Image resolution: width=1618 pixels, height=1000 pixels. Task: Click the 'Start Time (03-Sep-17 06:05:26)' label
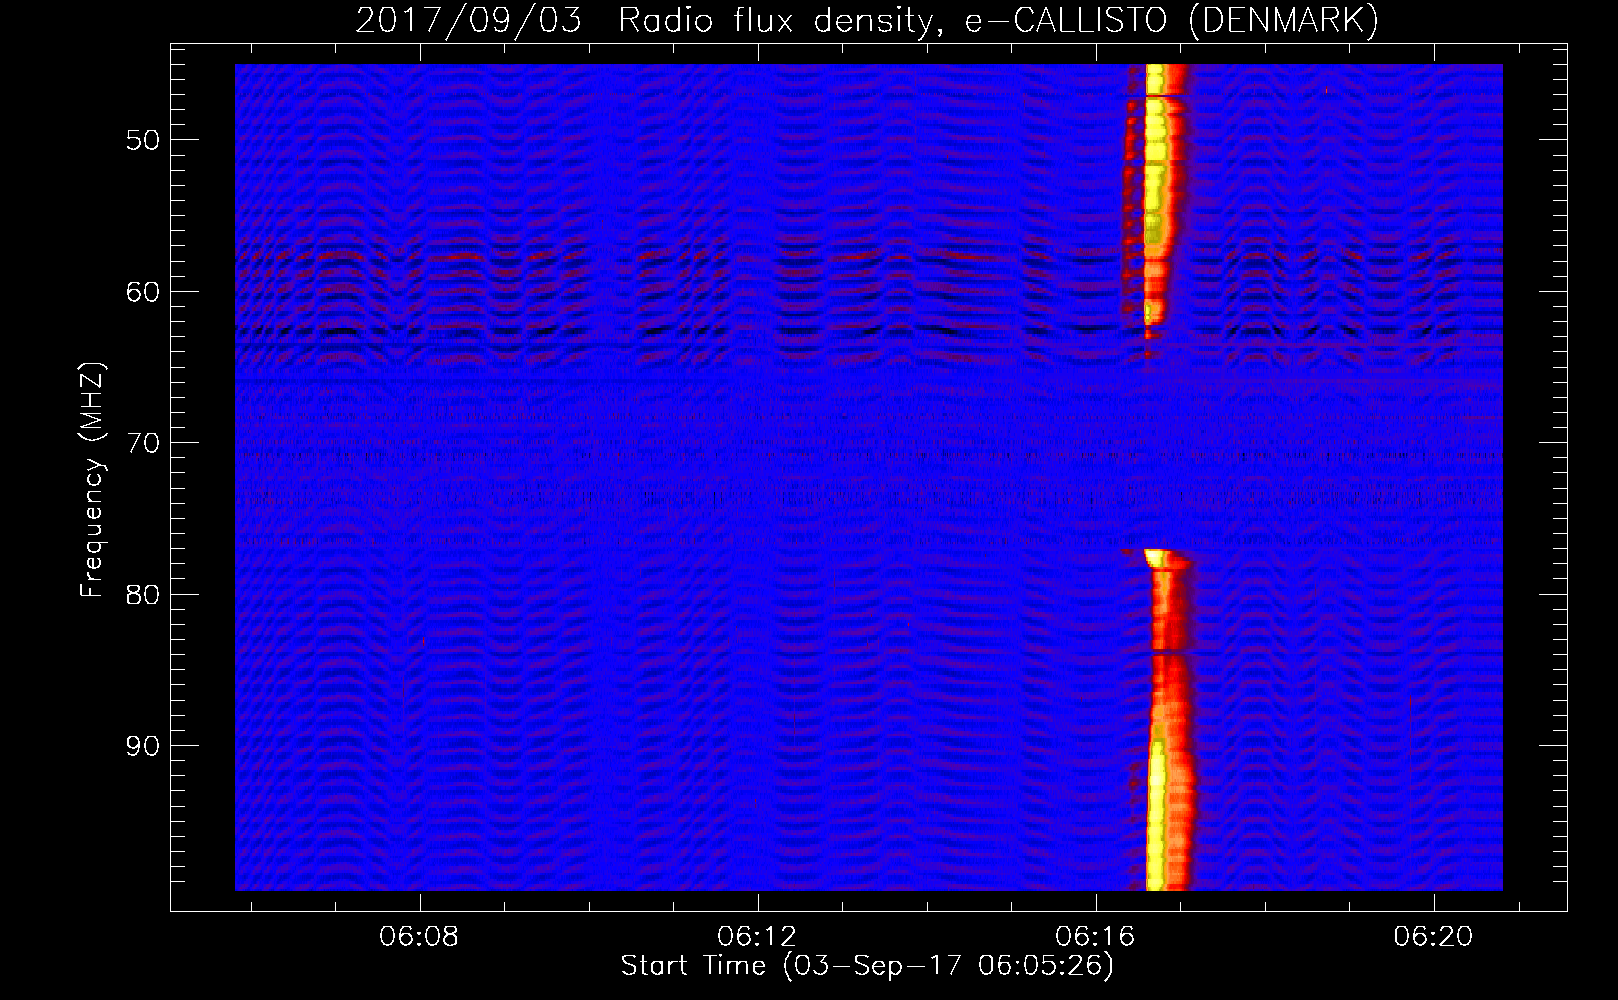pyautogui.click(x=867, y=966)
